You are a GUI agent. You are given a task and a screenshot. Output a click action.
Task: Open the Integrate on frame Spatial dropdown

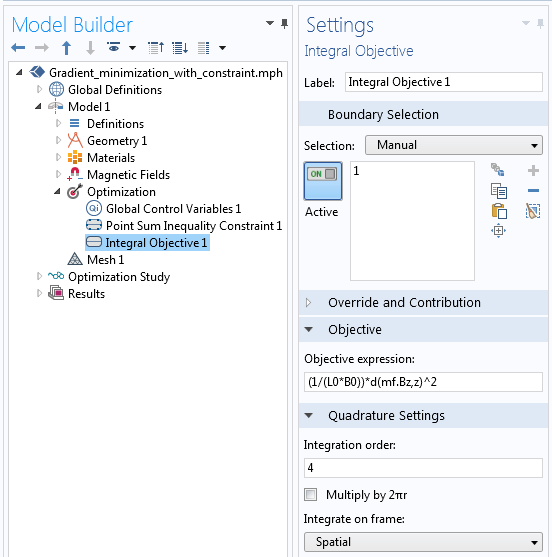click(423, 542)
